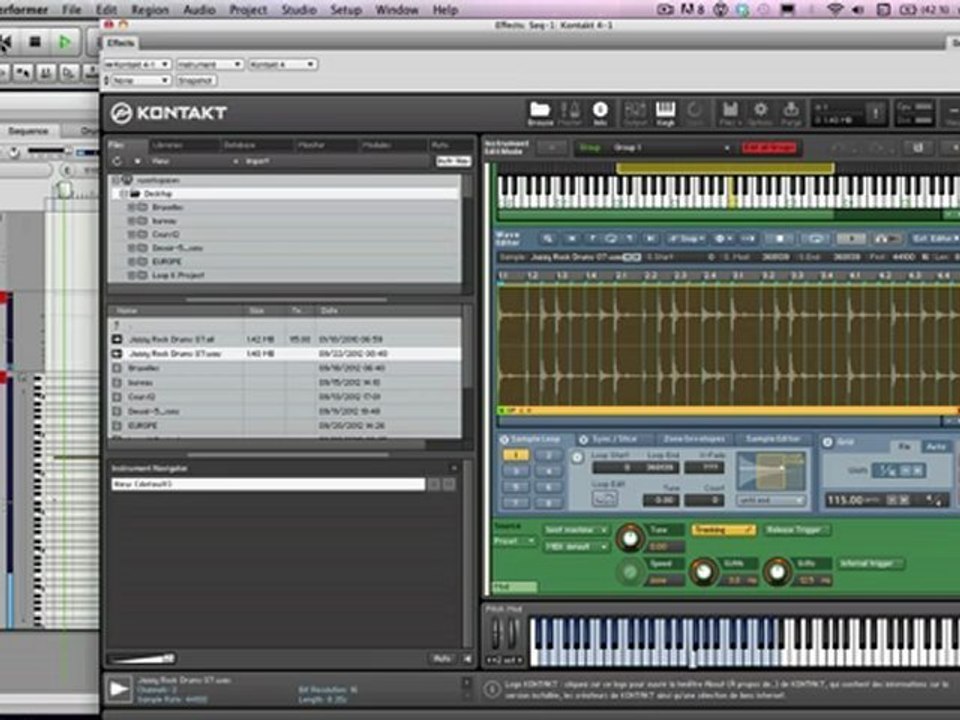Open the Group 1 dropdown
Viewport: 960px width, 720px height.
(671, 148)
